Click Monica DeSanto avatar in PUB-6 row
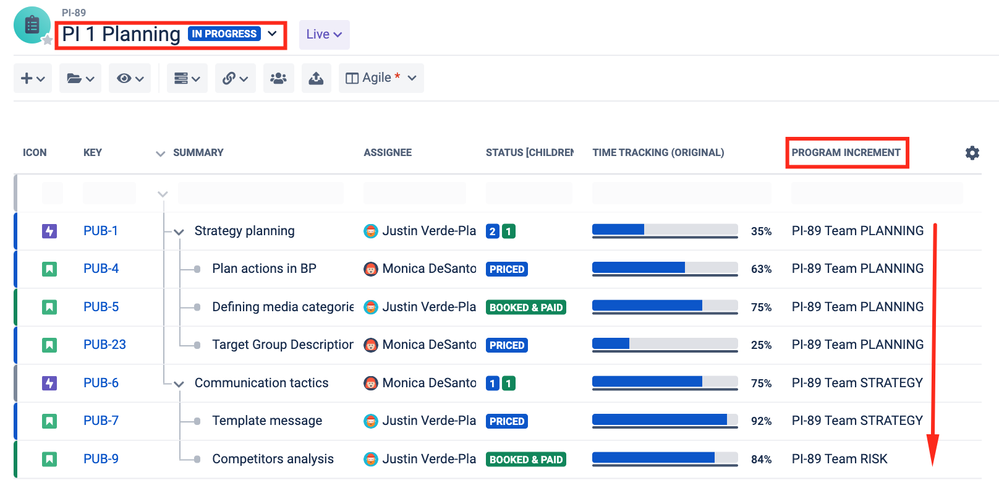The height and width of the screenshot is (500, 999). 371,383
